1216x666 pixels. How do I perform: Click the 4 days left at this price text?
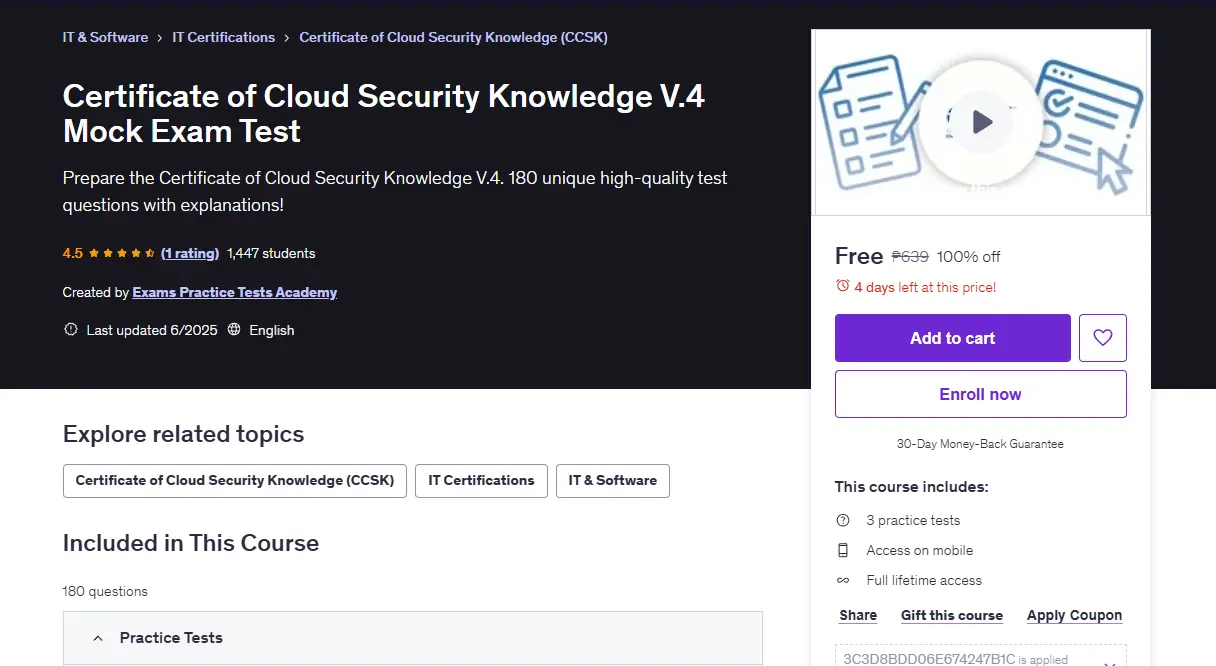pyautogui.click(x=925, y=287)
